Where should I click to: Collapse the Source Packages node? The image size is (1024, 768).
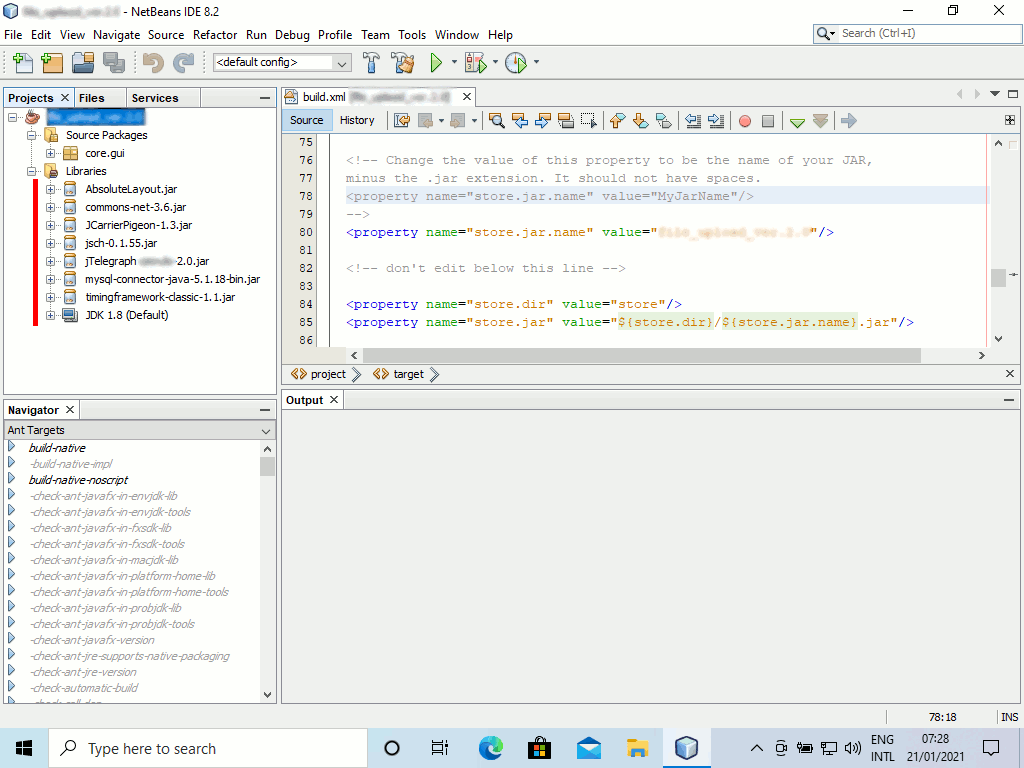(31, 135)
